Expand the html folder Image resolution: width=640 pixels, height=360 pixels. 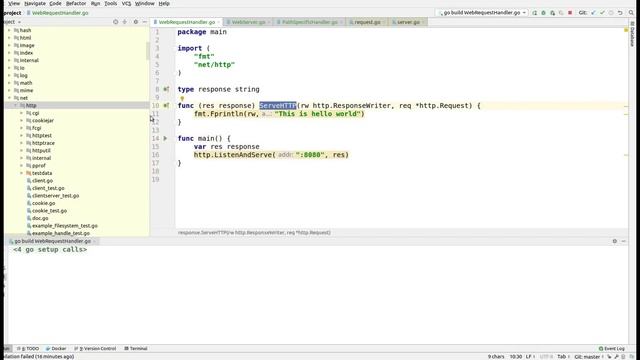(9, 38)
